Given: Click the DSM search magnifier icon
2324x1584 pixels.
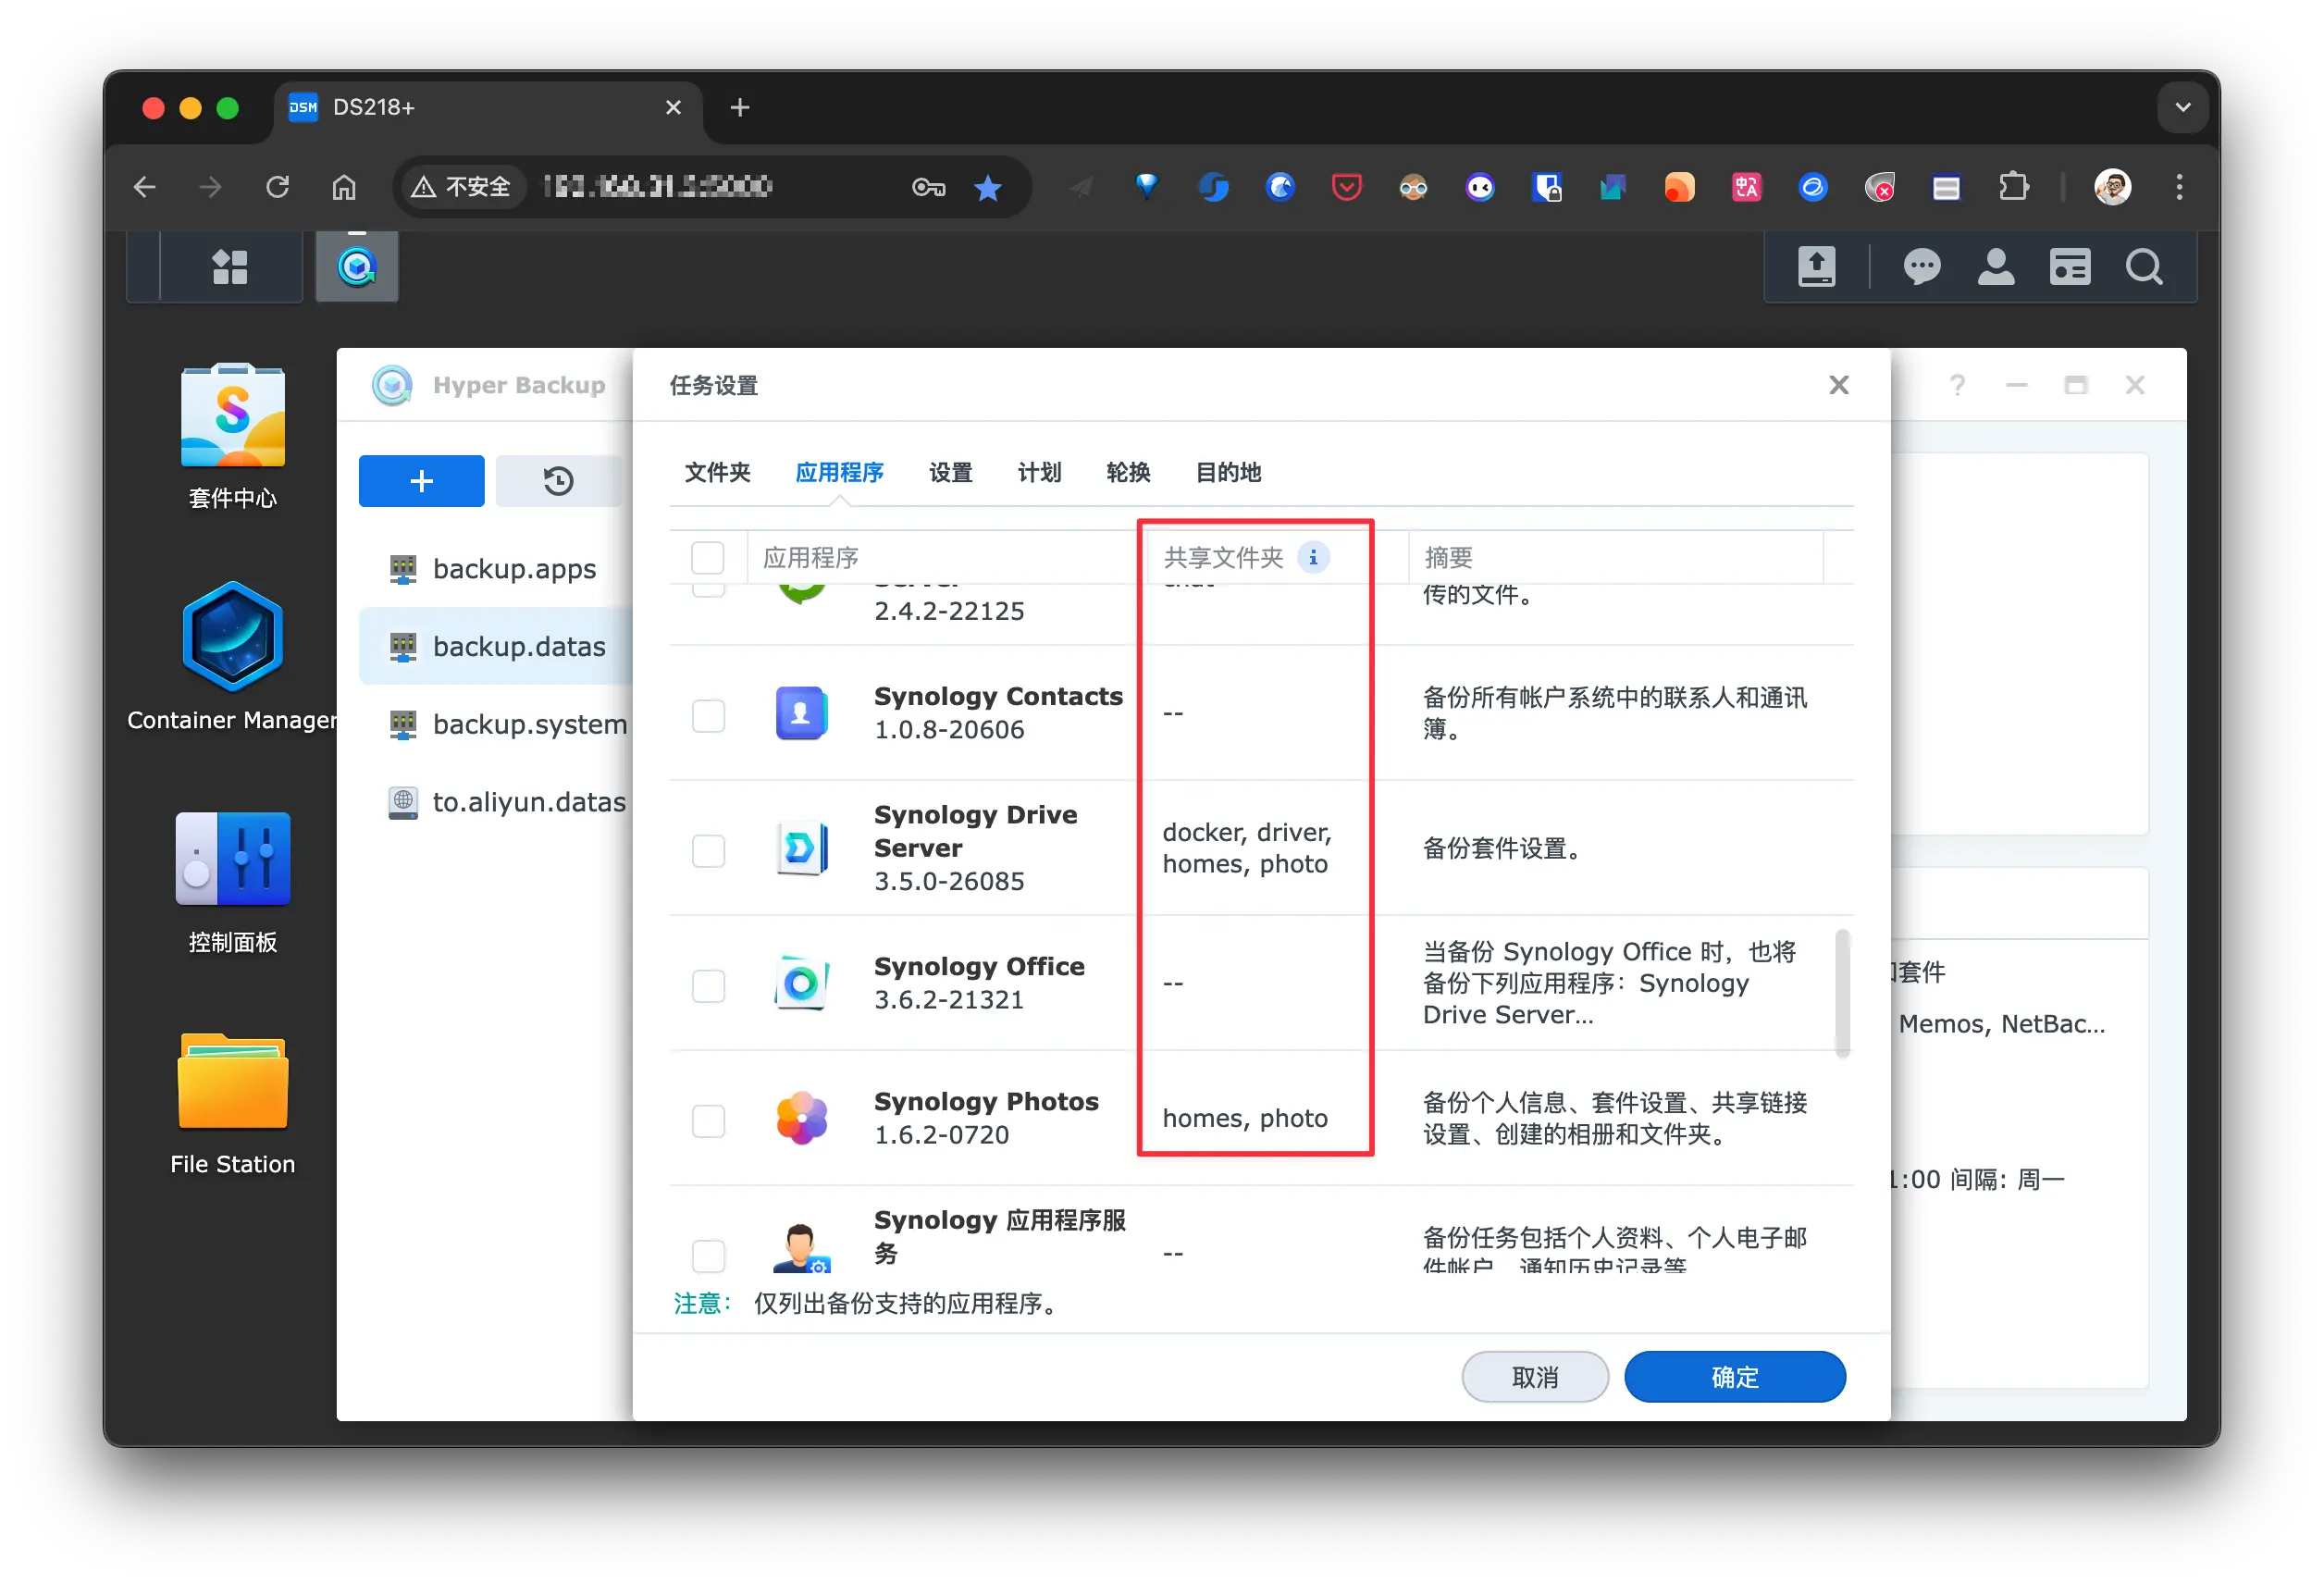Looking at the screenshot, I should (x=2143, y=267).
